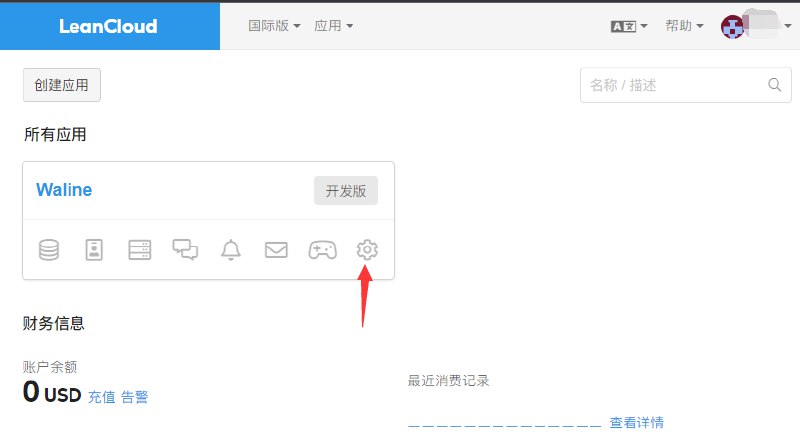Expand the 应用 dropdown menu
The width and height of the screenshot is (800, 448).
[x=333, y=26]
